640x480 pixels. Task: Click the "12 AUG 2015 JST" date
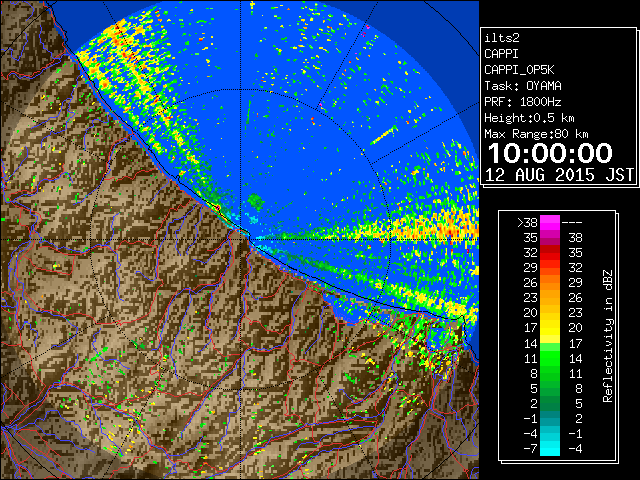click(x=560, y=175)
